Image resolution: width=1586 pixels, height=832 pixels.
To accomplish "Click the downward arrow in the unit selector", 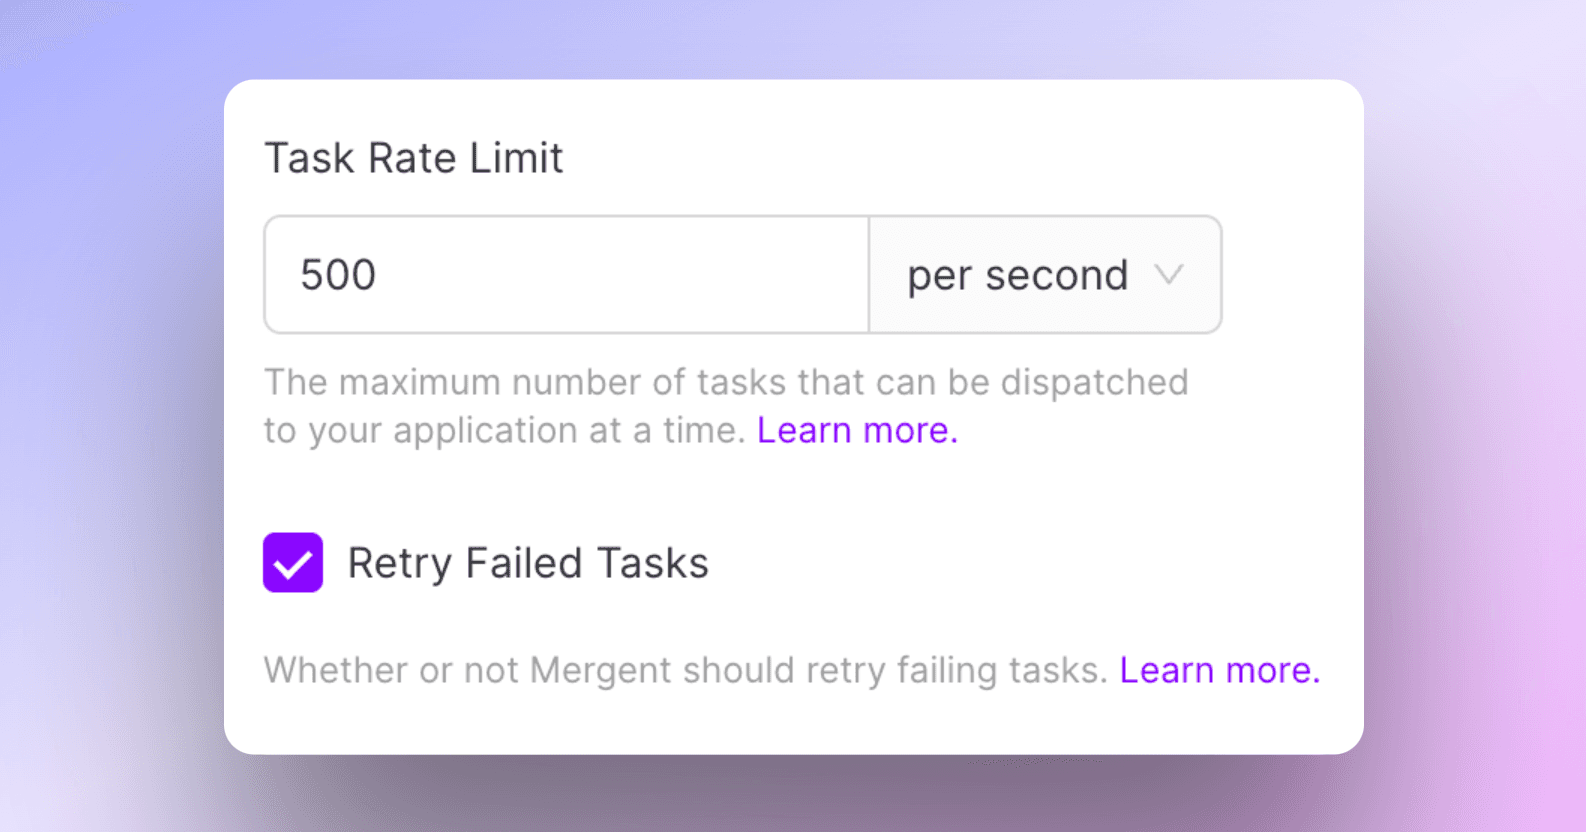I will [x=1170, y=275].
